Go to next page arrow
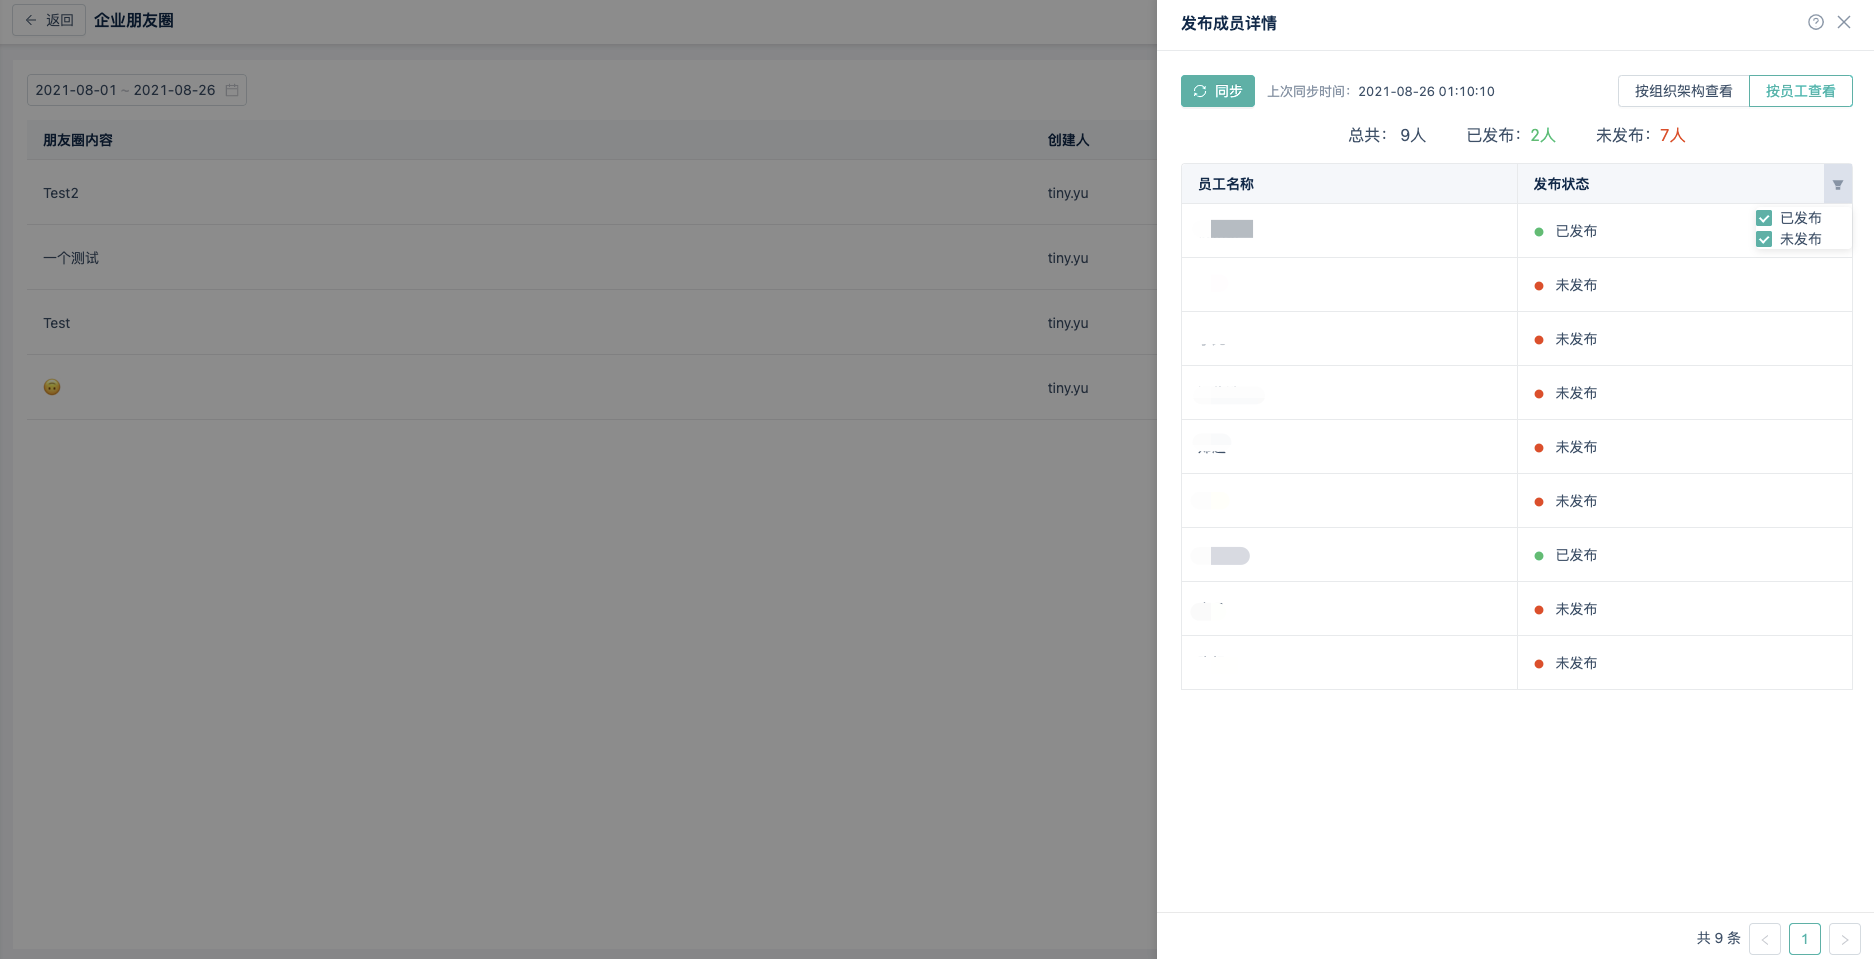1874x959 pixels. tap(1845, 939)
